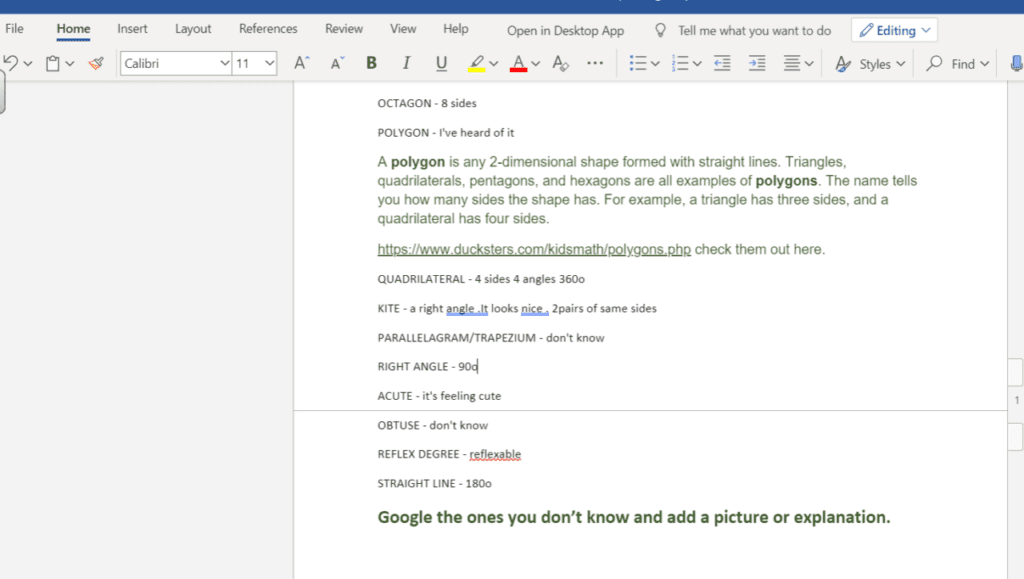The width and height of the screenshot is (1024, 579).
Task: Select the Format Painter brush
Action: [96, 63]
